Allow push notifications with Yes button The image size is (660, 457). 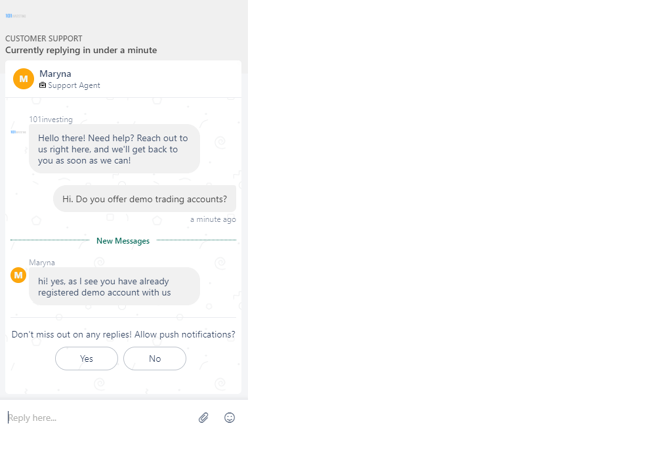point(86,359)
